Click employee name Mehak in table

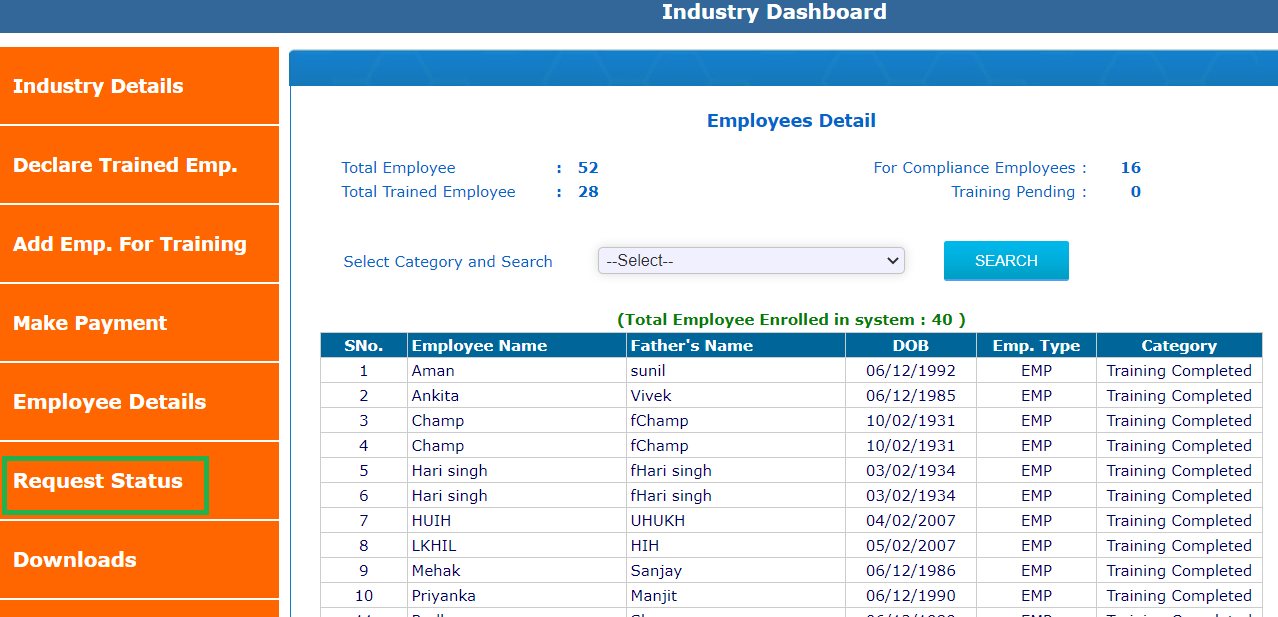click(433, 571)
